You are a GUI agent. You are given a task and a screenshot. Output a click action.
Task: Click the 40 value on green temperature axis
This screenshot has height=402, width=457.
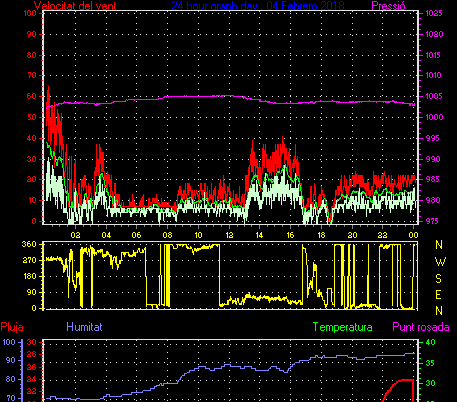(x=431, y=342)
